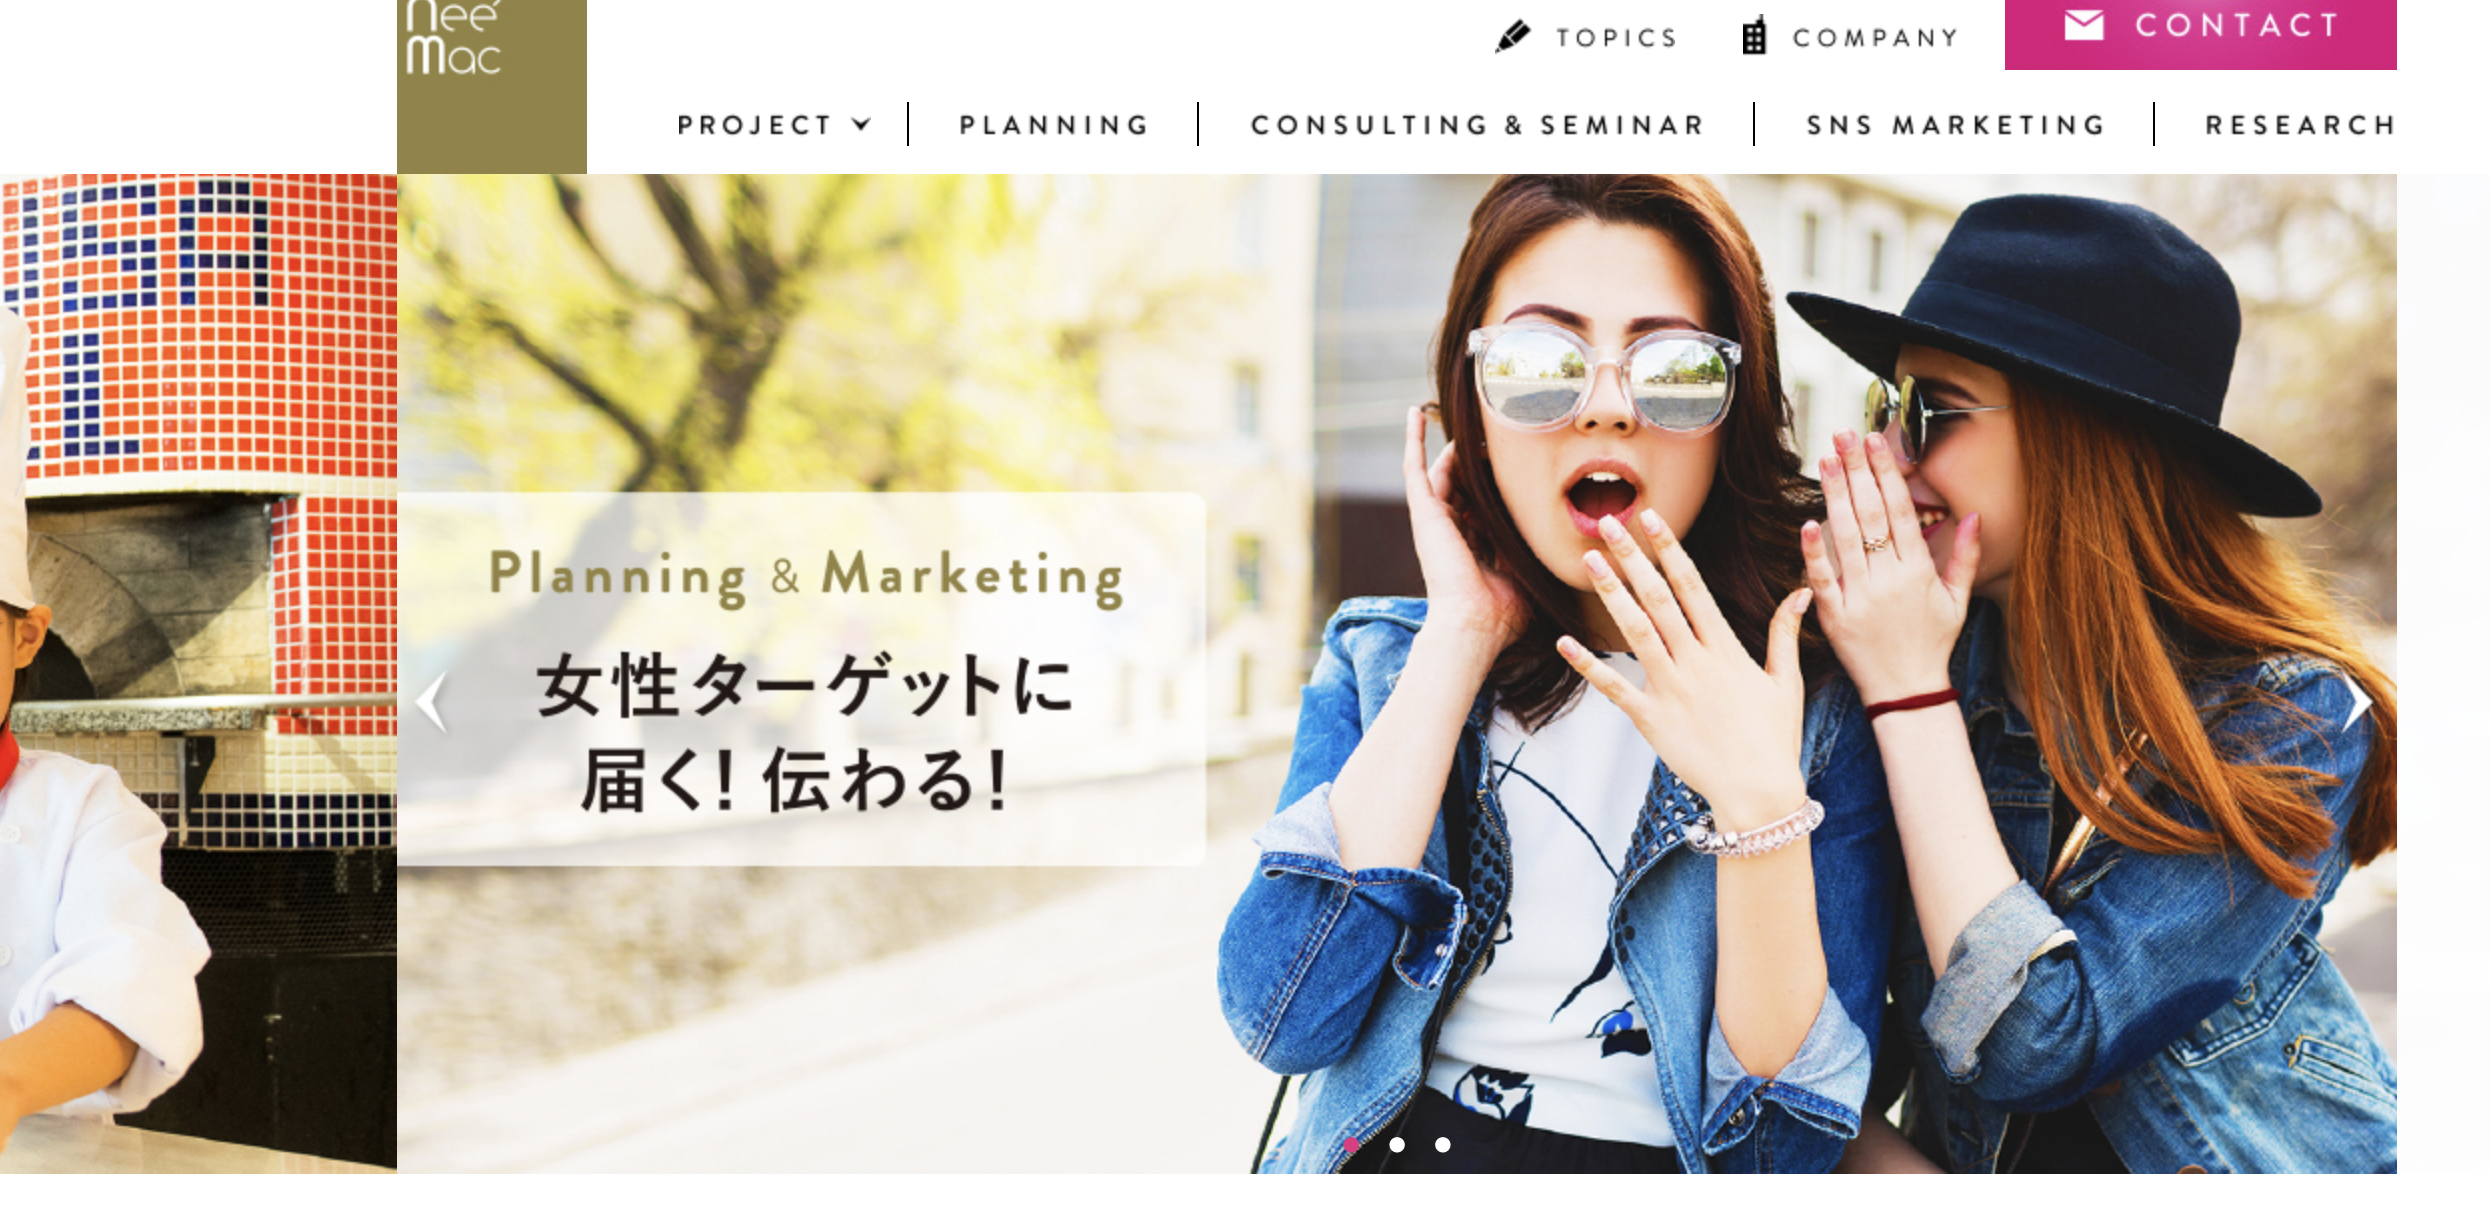Click the pencil icon beside TOPICS
Screen dimensions: 2490x1232
(1513, 37)
